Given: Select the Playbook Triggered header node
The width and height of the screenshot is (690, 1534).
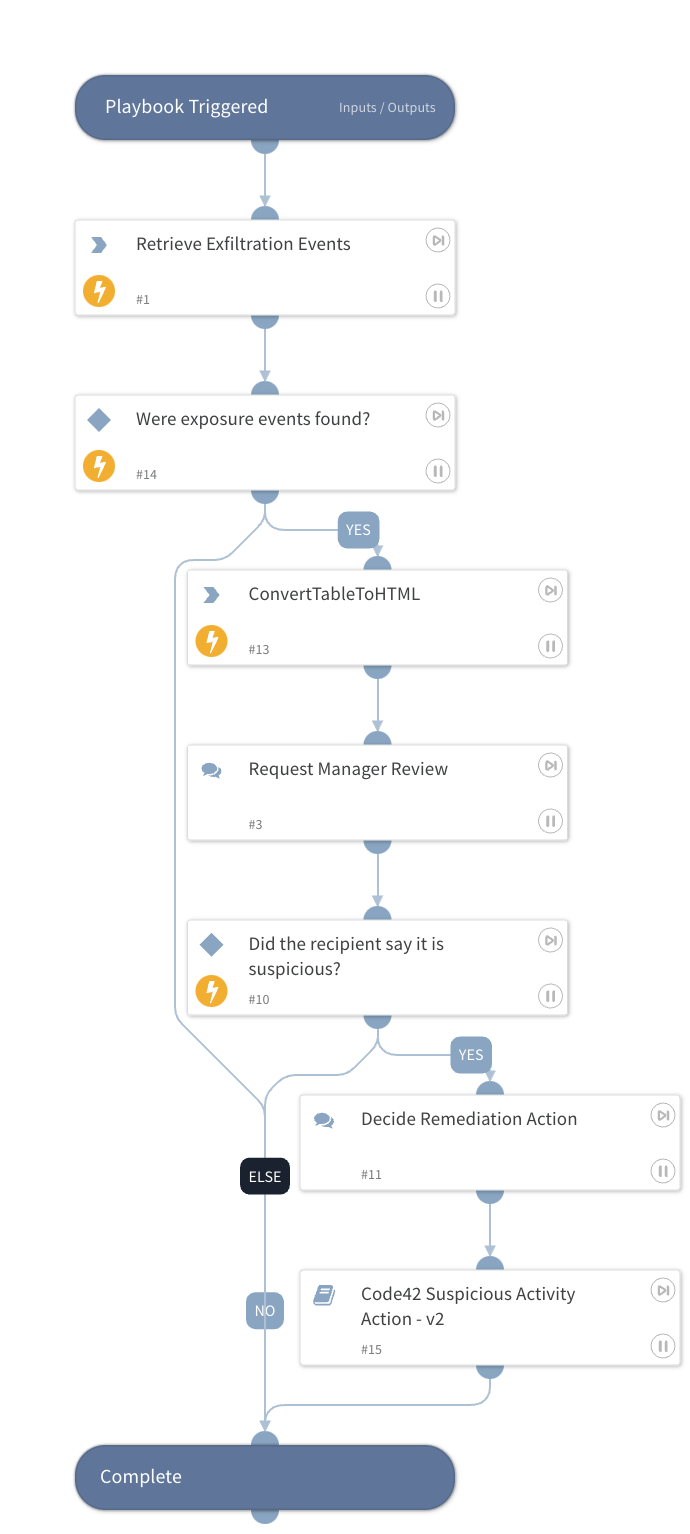Looking at the screenshot, I should tap(187, 106).
